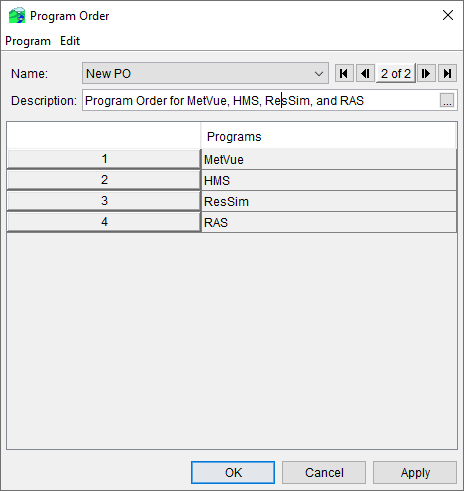The width and height of the screenshot is (464, 491).
Task: Open the Program menu
Action: 28,41
